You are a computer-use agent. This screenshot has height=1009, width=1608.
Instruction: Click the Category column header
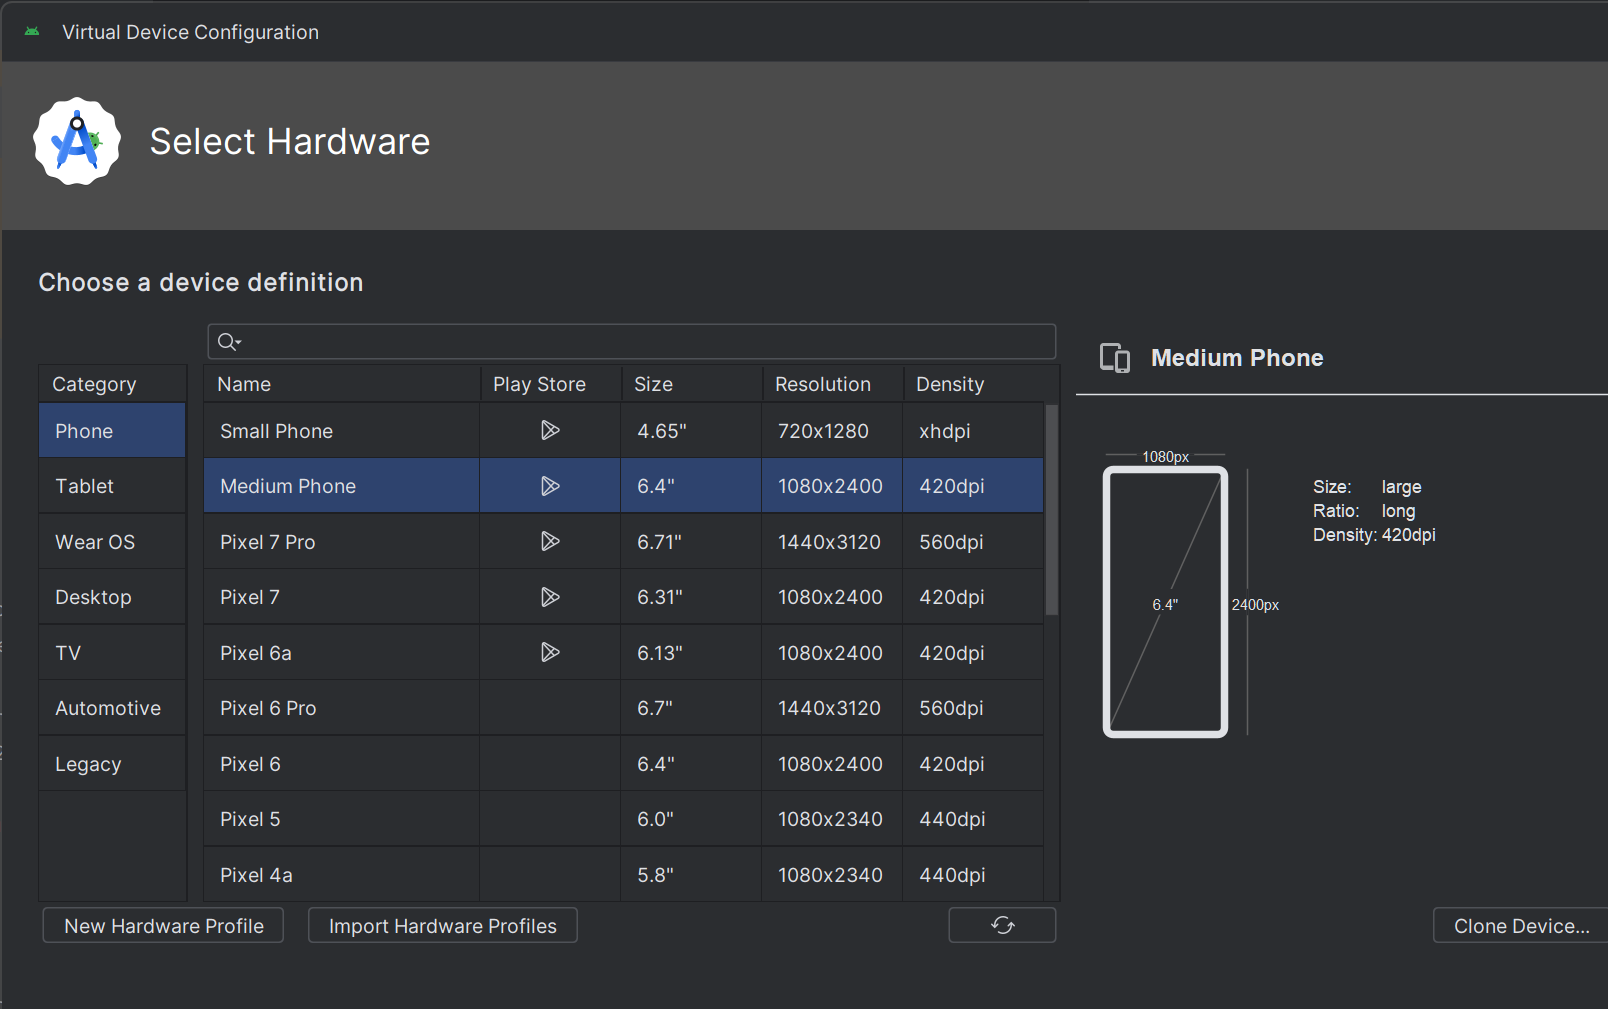pyautogui.click(x=112, y=384)
